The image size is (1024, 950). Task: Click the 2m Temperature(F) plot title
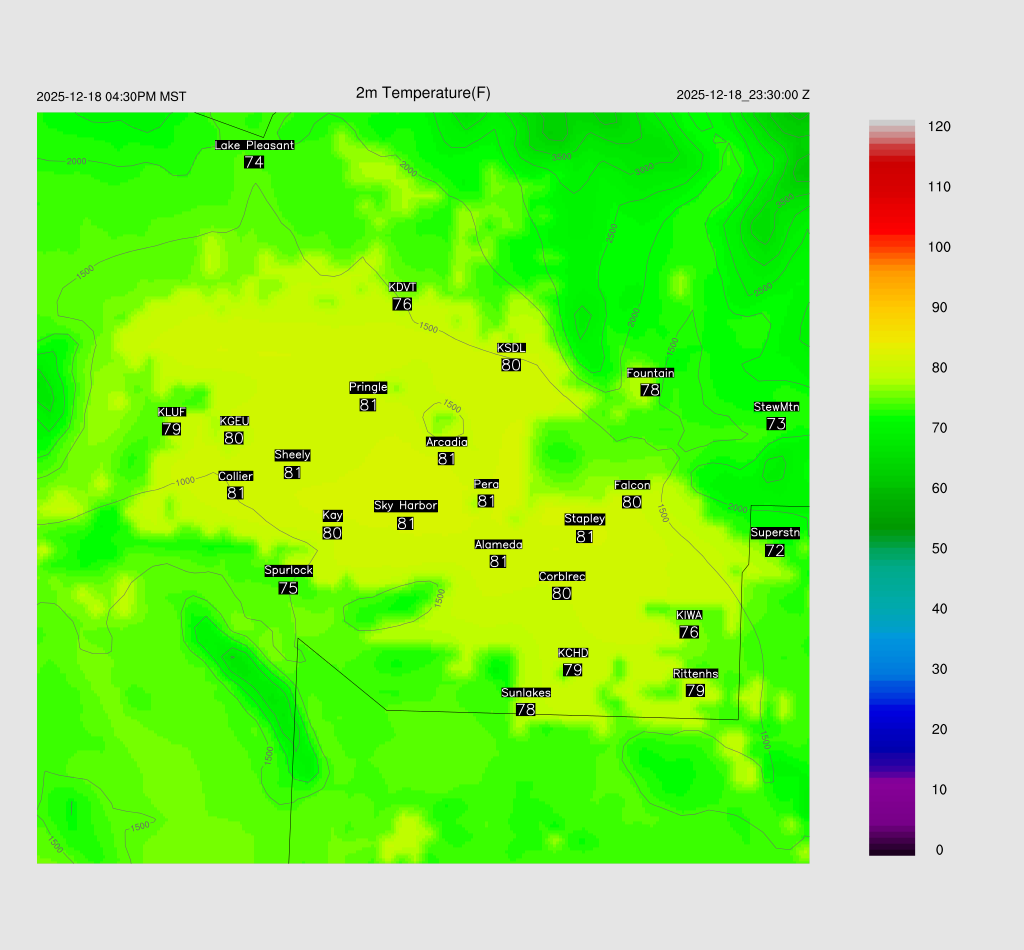tap(423, 93)
